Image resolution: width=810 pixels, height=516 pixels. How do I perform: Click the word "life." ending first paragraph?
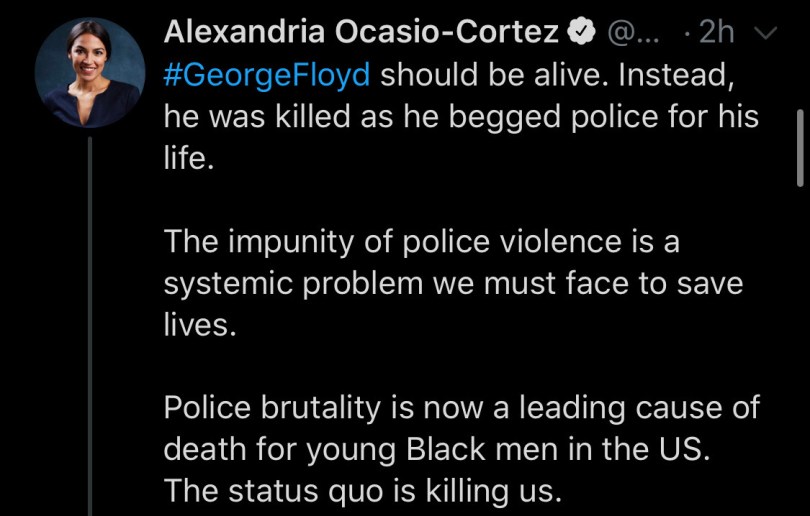point(189,160)
